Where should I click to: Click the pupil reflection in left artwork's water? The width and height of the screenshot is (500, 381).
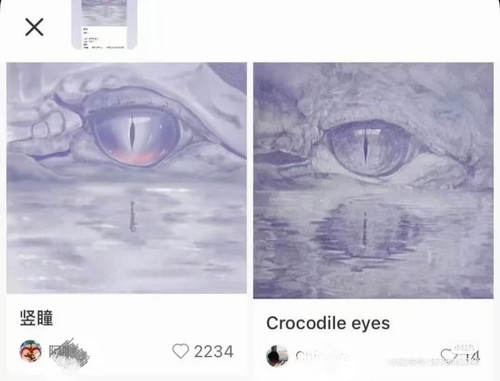(132, 216)
